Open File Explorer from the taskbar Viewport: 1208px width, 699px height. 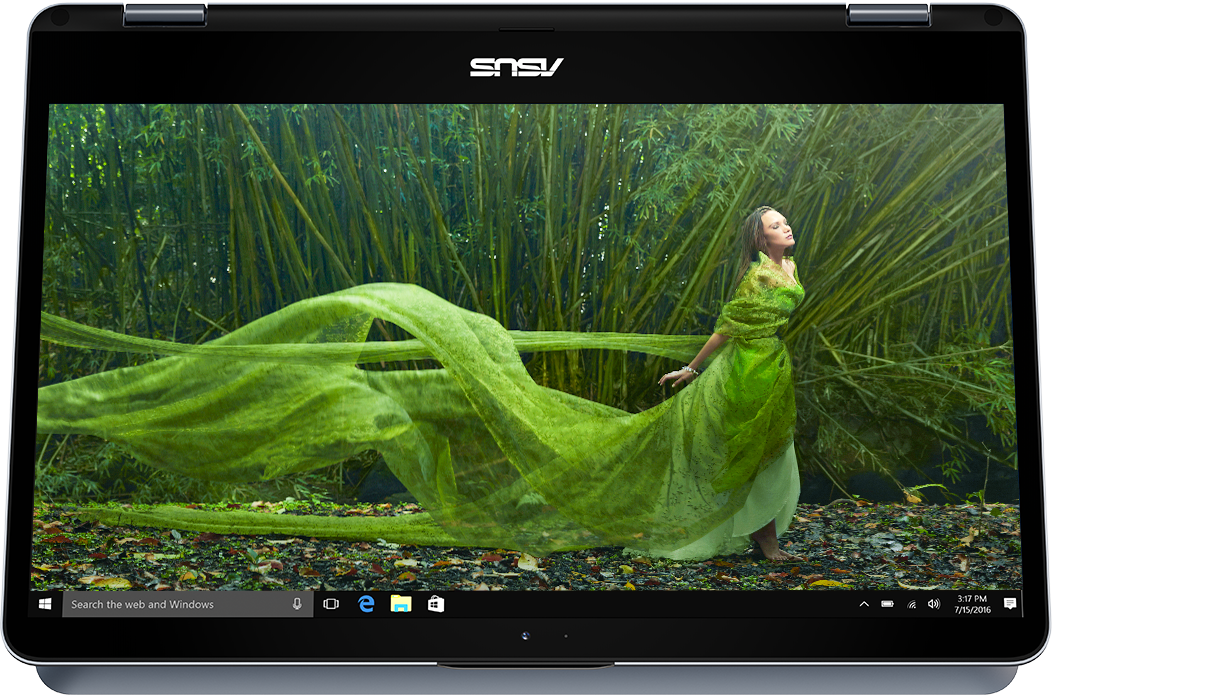pyautogui.click(x=401, y=604)
